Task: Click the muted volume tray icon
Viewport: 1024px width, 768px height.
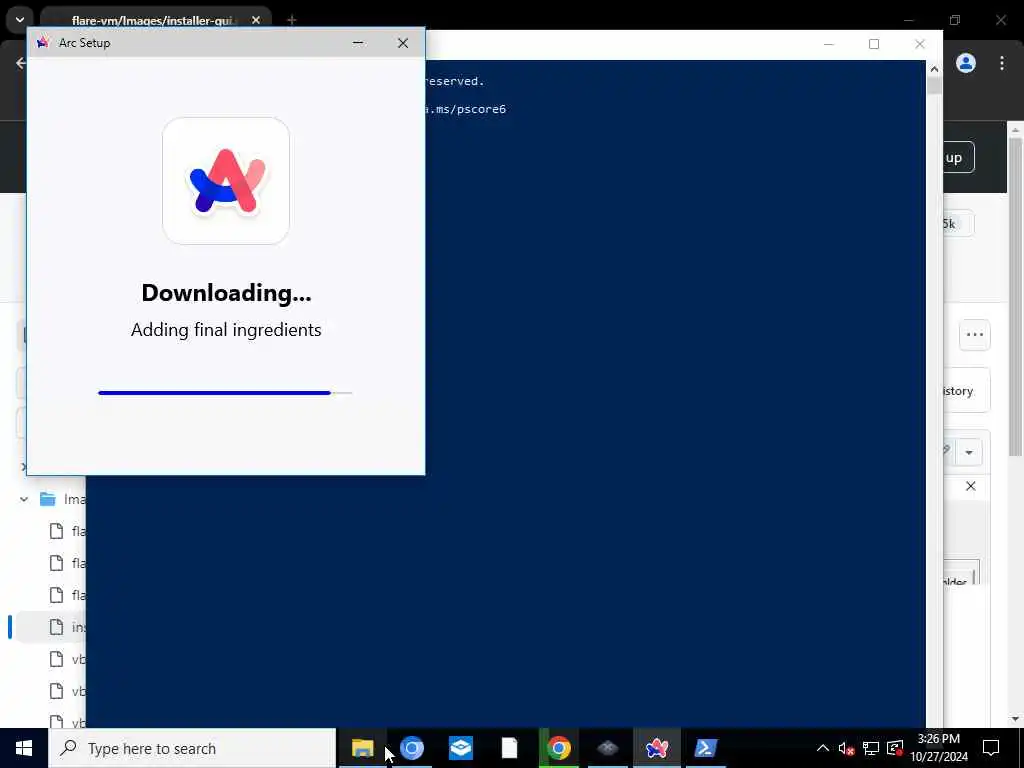Action: click(x=846, y=748)
